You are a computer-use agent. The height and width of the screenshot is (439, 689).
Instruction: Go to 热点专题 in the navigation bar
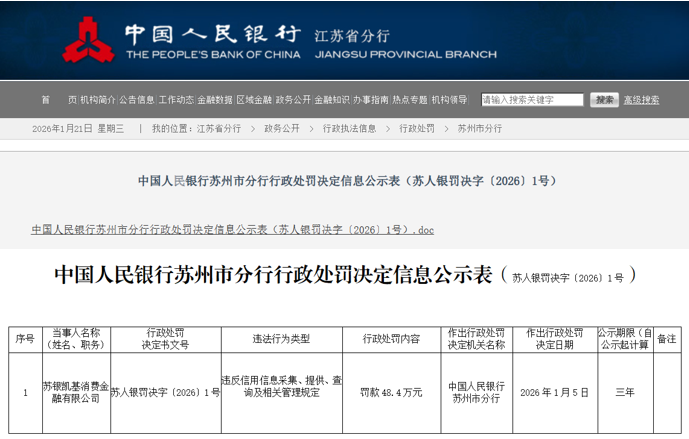[x=410, y=100]
